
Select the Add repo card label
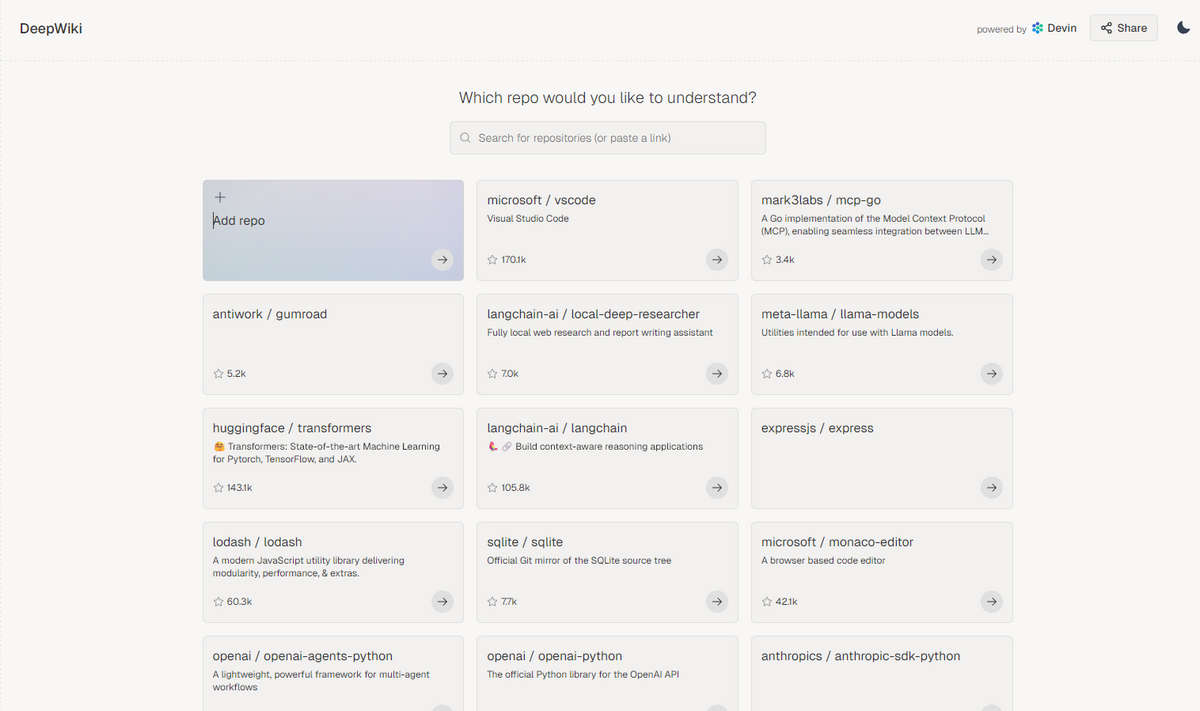pyautogui.click(x=239, y=221)
